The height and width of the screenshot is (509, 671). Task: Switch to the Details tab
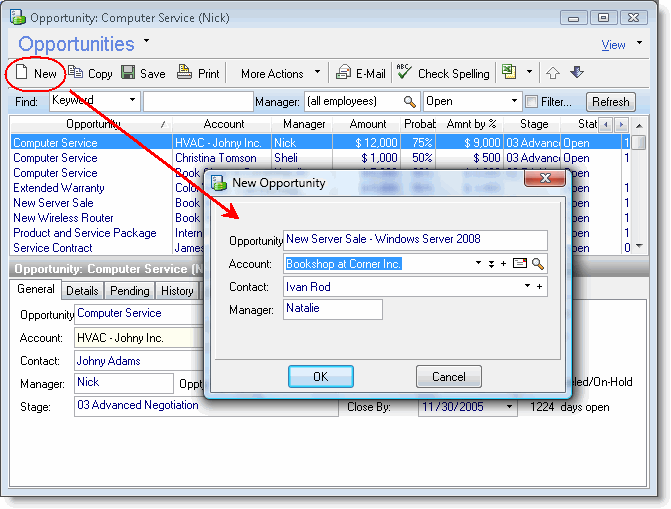(x=82, y=291)
